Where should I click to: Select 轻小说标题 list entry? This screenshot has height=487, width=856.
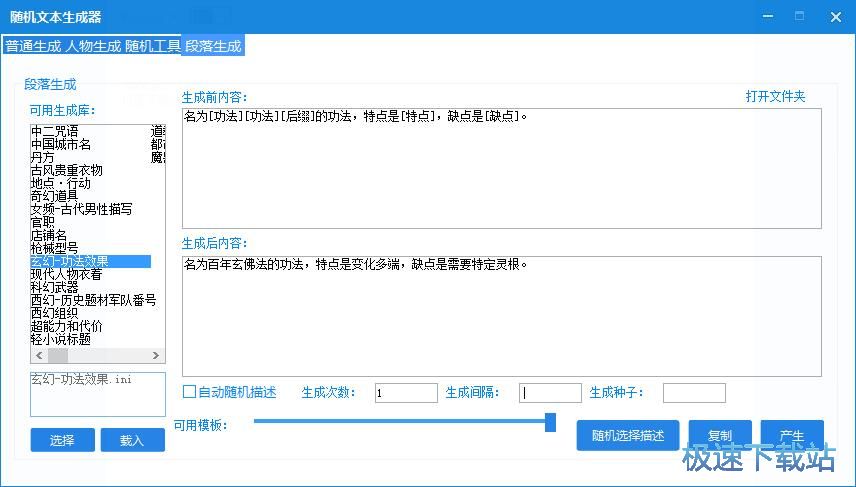[61, 340]
